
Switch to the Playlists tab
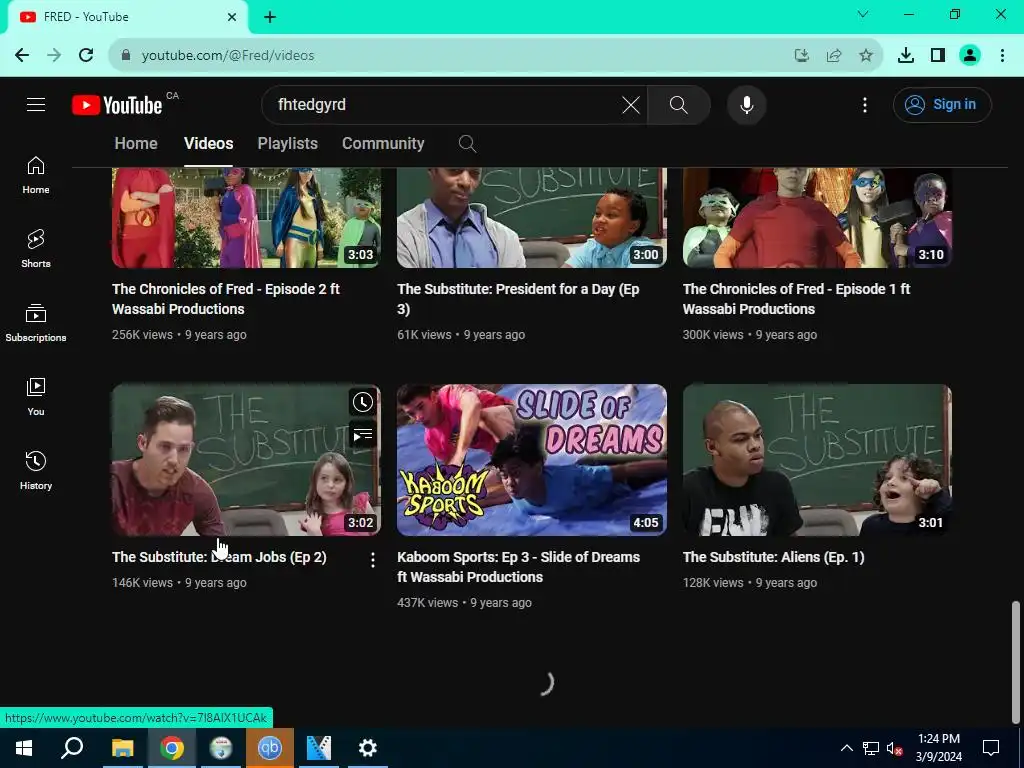(287, 144)
